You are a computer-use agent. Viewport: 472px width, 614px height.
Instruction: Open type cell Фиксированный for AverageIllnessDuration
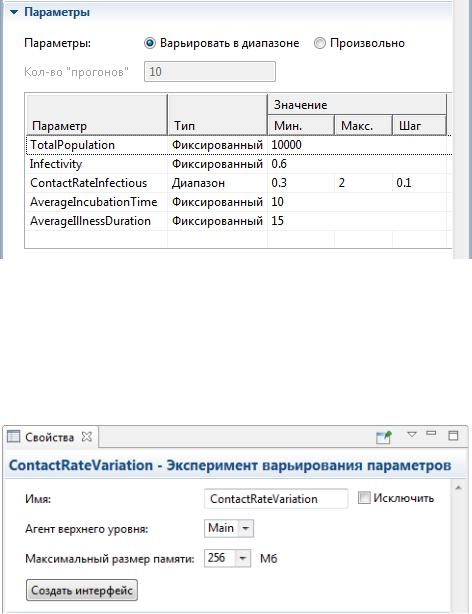(x=217, y=221)
